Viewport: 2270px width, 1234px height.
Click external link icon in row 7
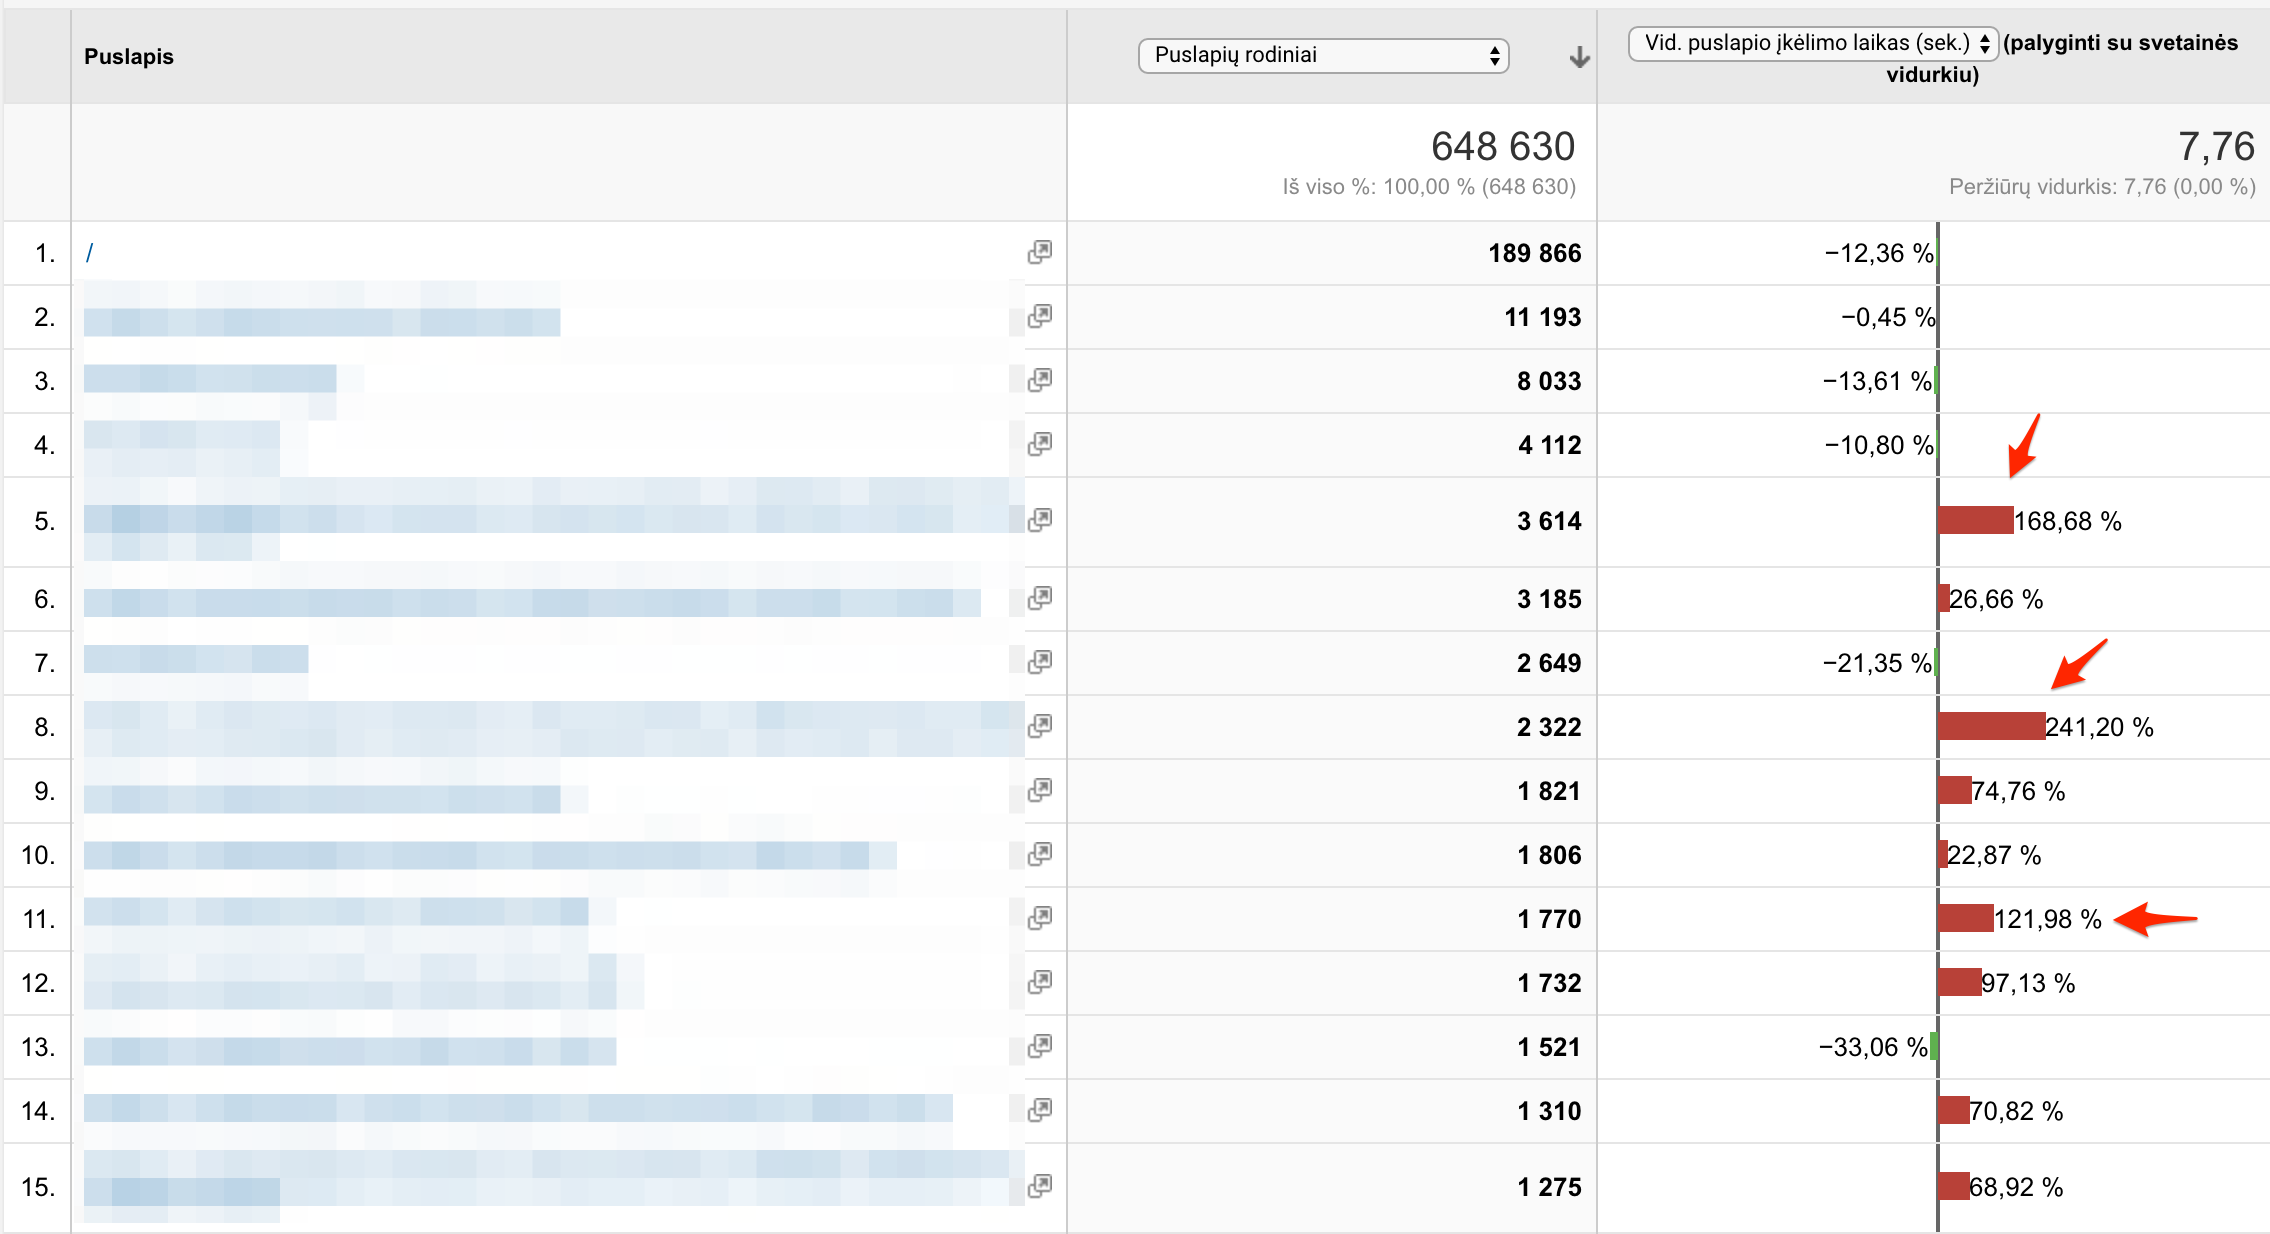pyautogui.click(x=1040, y=661)
